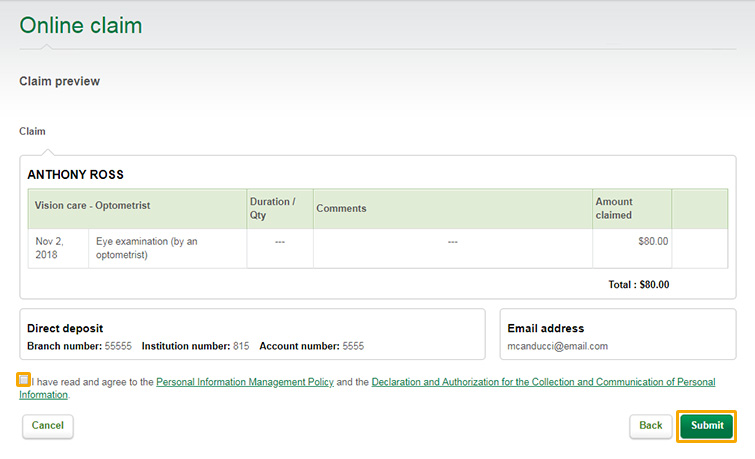Tick the 'I have read and agree' checkbox
Image resolution: width=755 pixels, height=459 pixels.
(x=24, y=380)
